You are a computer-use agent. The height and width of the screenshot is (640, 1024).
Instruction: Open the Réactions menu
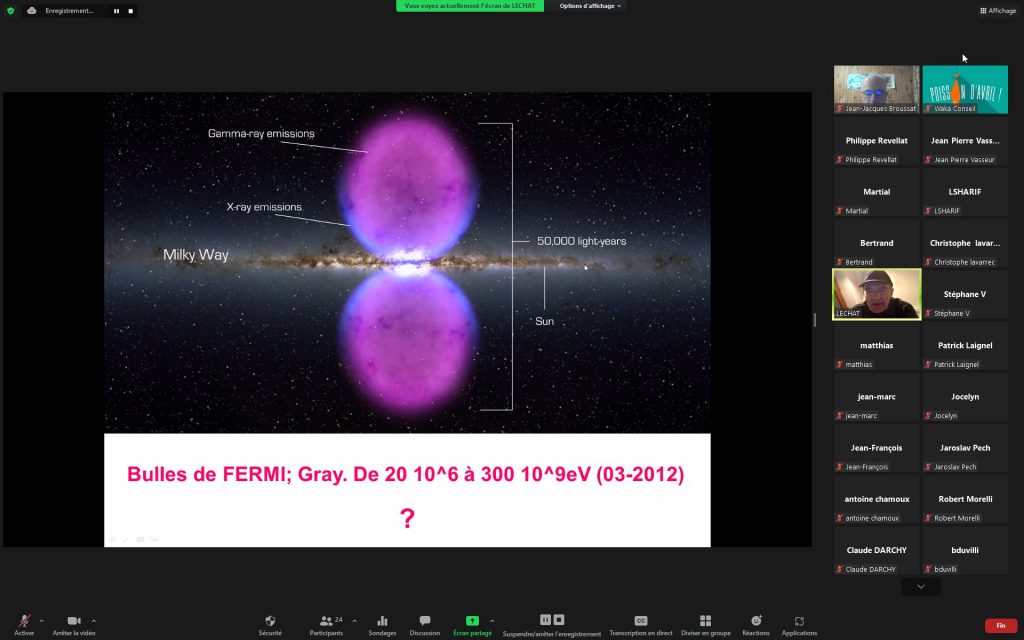[756, 624]
